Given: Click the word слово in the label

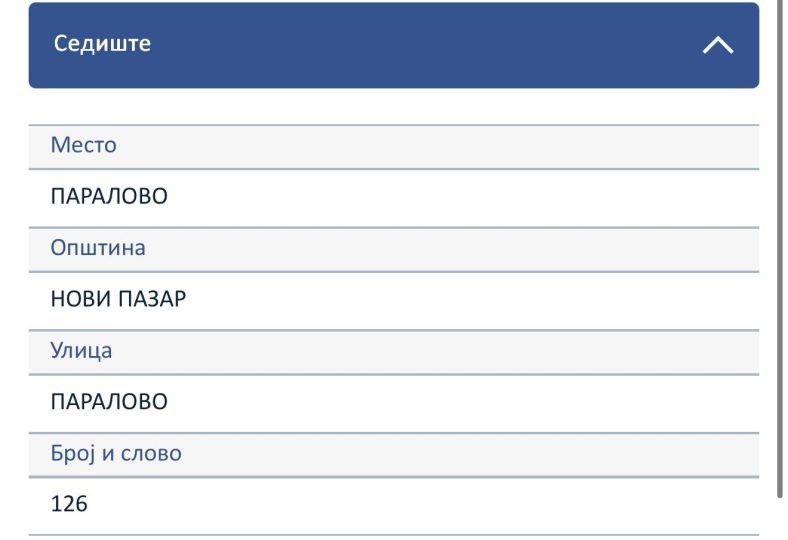Looking at the screenshot, I should (x=151, y=454).
